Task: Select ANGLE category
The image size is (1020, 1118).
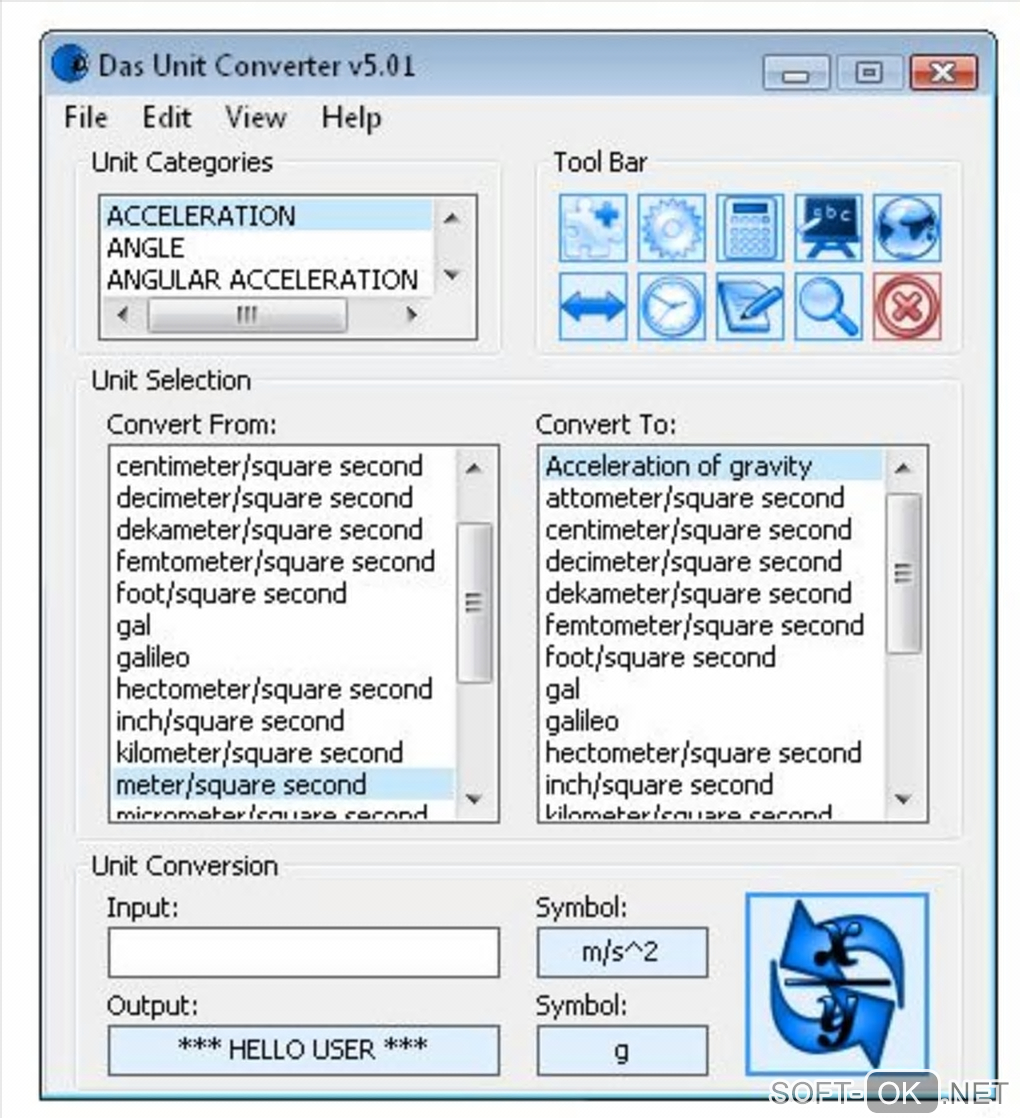Action: pyautogui.click(x=268, y=247)
